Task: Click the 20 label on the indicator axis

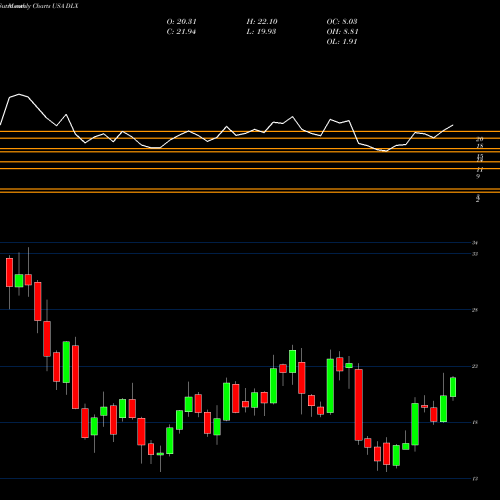Action: click(480, 139)
